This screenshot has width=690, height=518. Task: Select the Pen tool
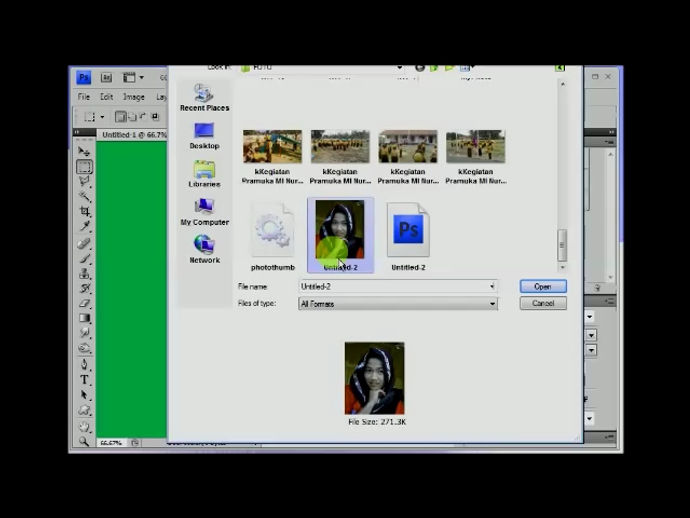(84, 364)
